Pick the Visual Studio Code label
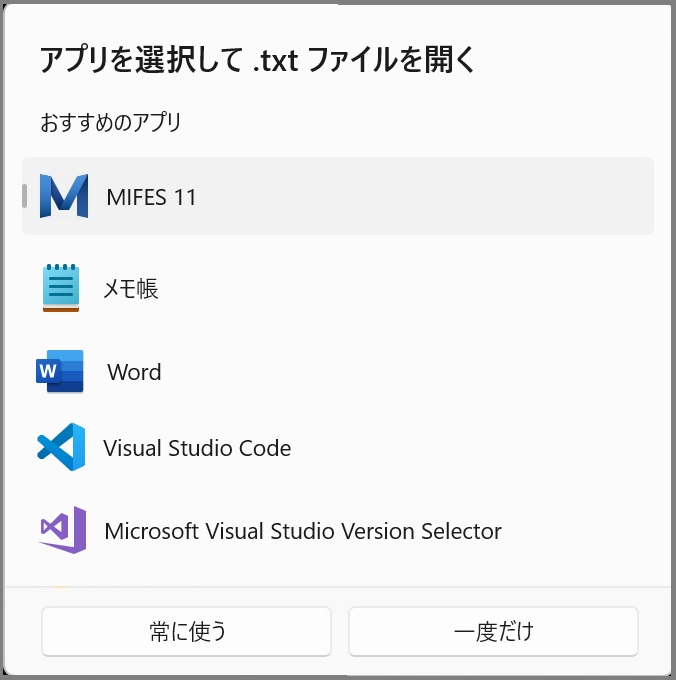This screenshot has width=676, height=680. [x=197, y=448]
